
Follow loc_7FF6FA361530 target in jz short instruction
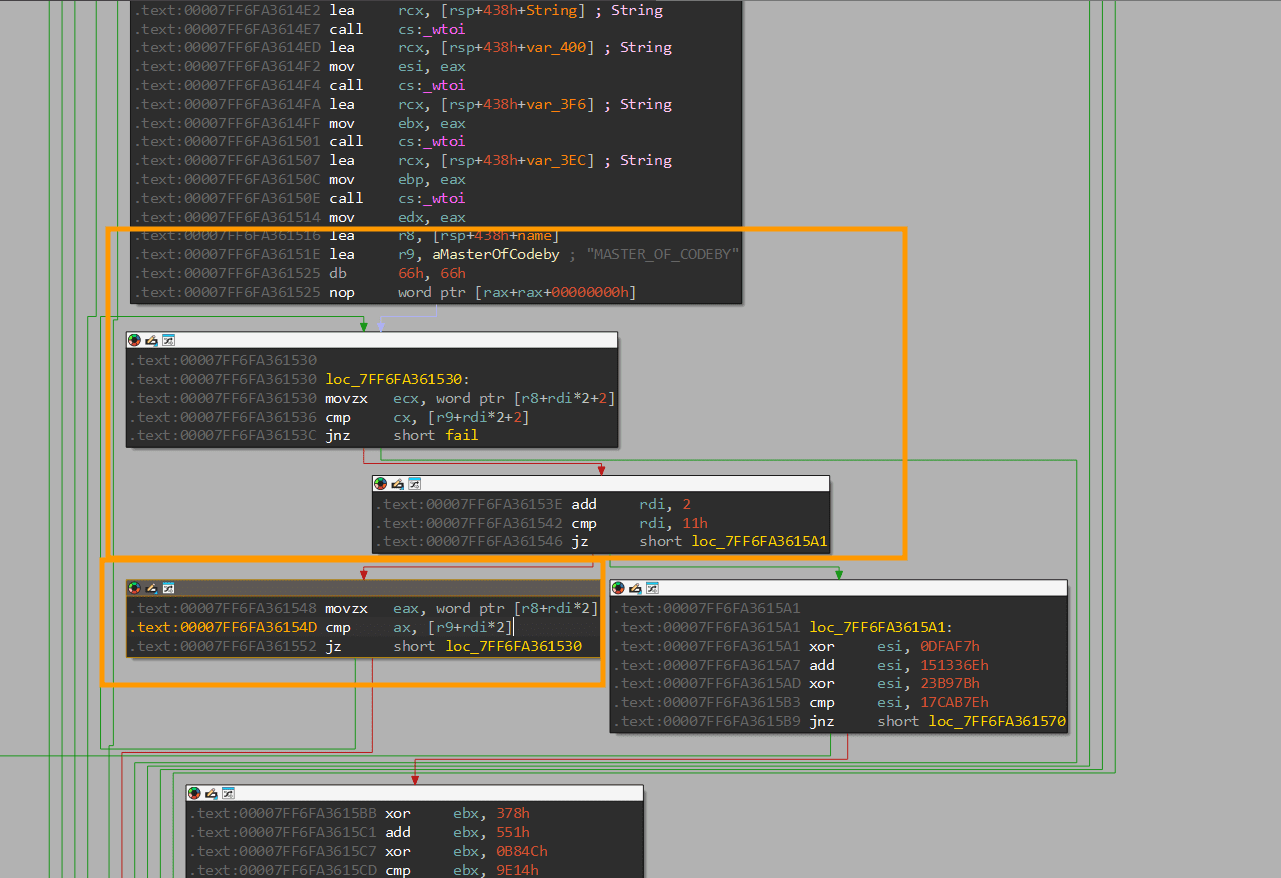pyautogui.click(x=514, y=647)
